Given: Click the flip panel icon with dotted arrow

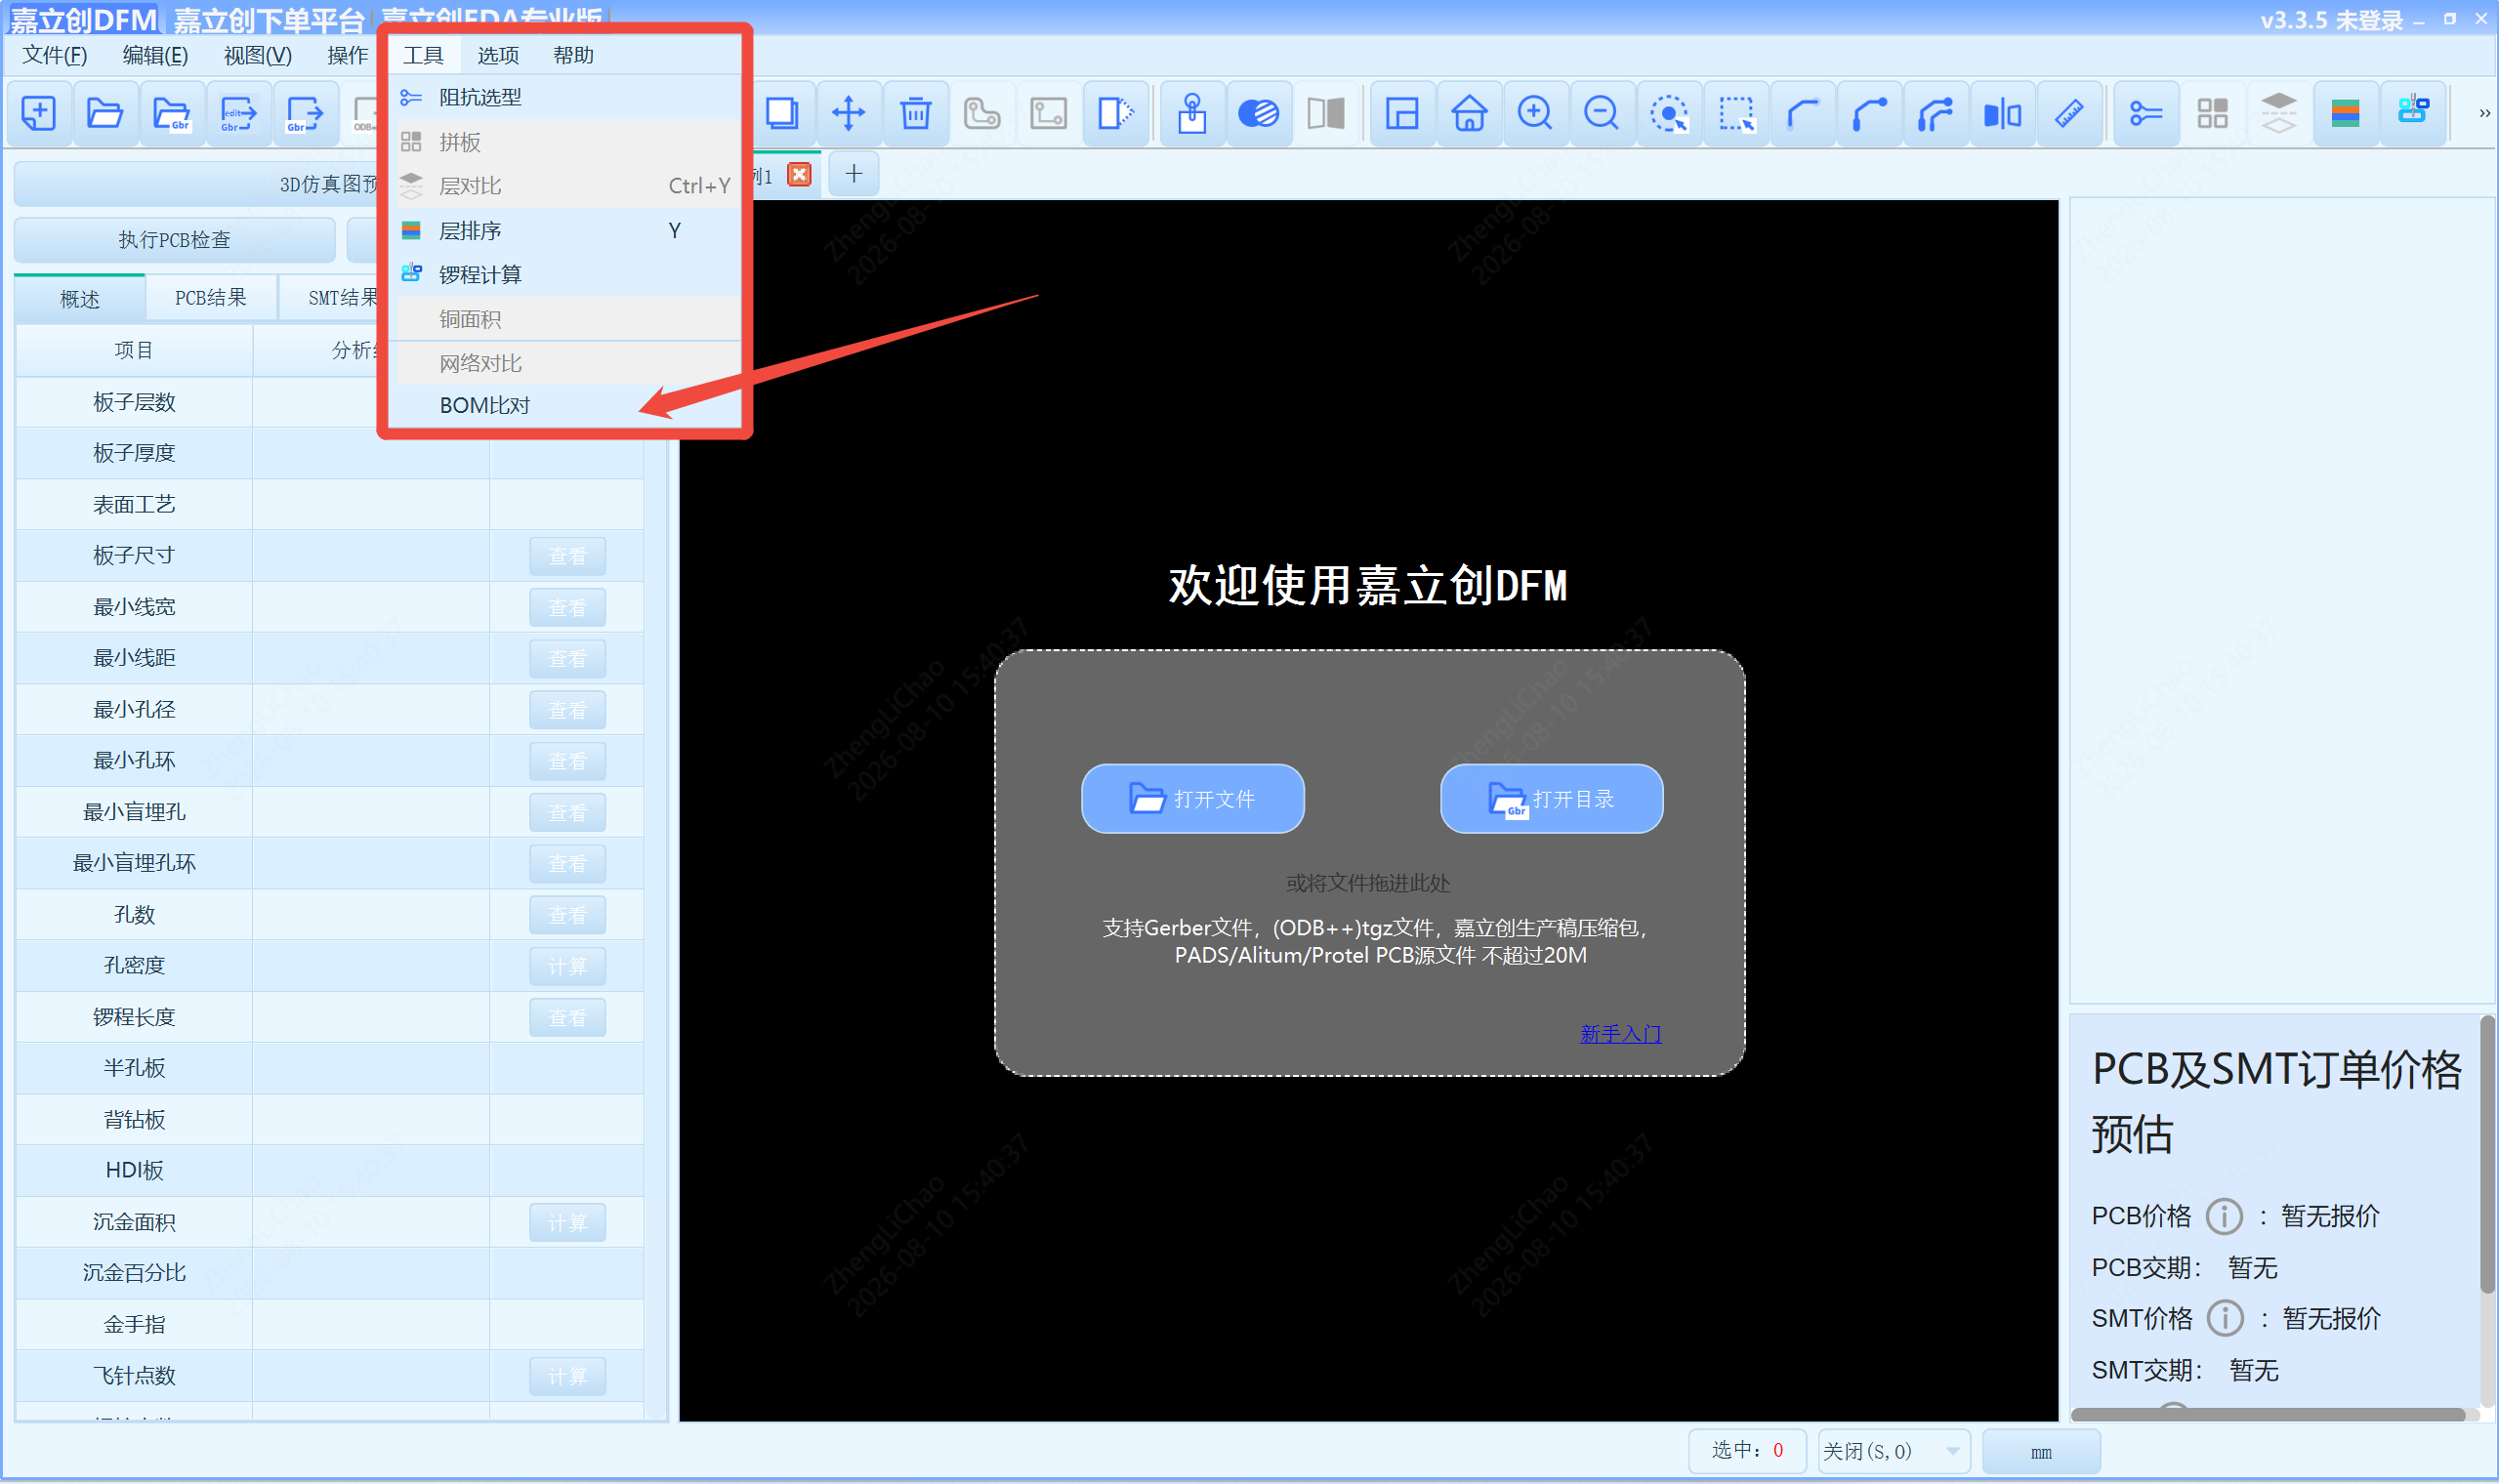Looking at the screenshot, I should [1115, 113].
